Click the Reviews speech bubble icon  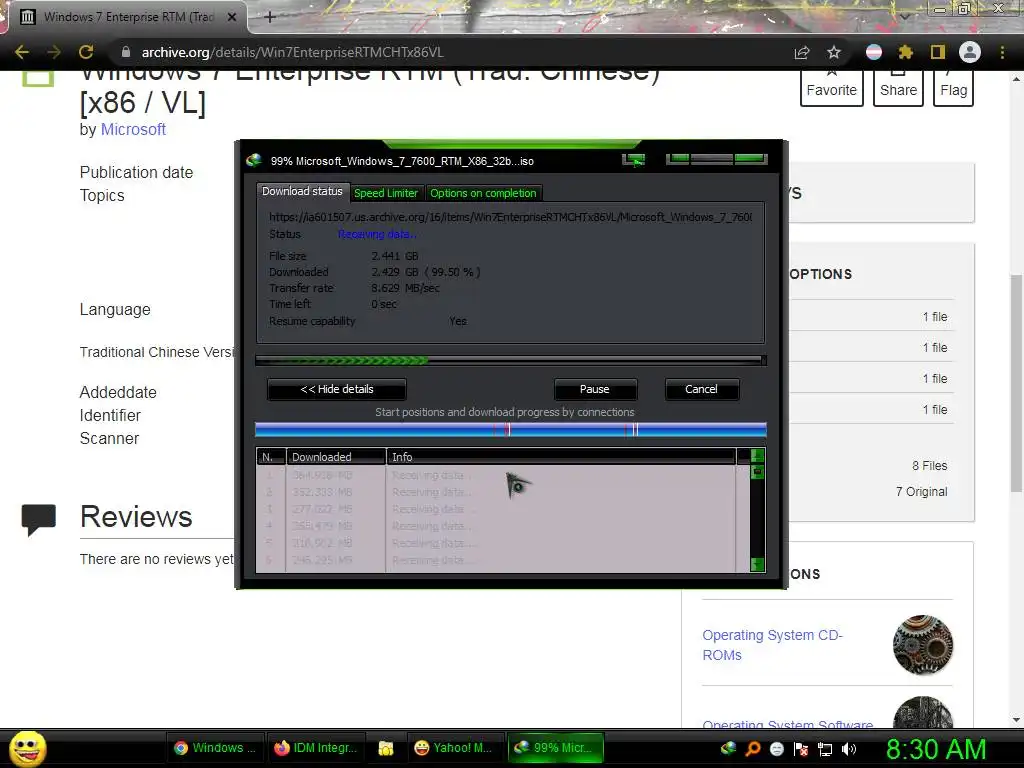pyautogui.click(x=39, y=519)
